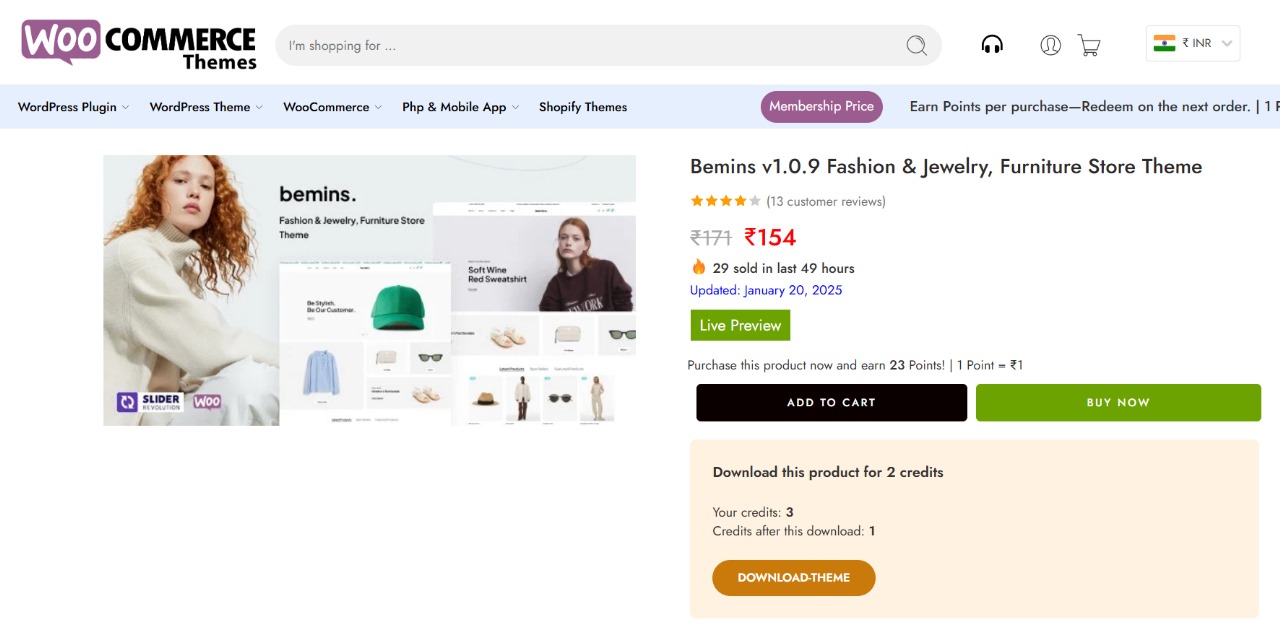
Task: Expand the WordPress Theme menu
Action: 200,106
